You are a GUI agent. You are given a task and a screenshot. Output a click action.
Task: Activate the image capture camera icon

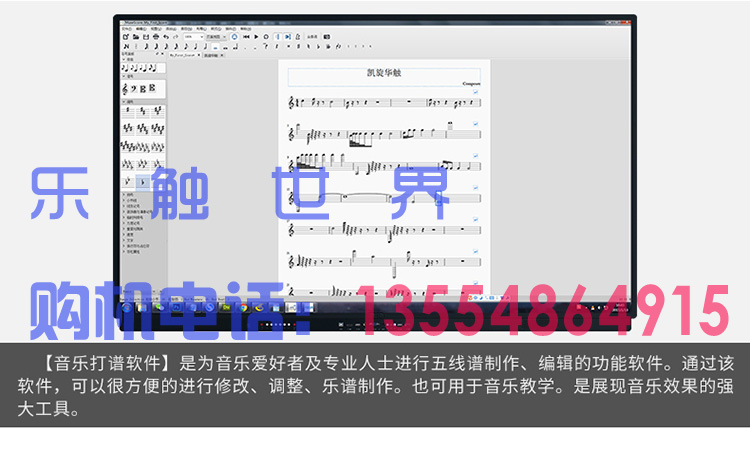pos(327,37)
